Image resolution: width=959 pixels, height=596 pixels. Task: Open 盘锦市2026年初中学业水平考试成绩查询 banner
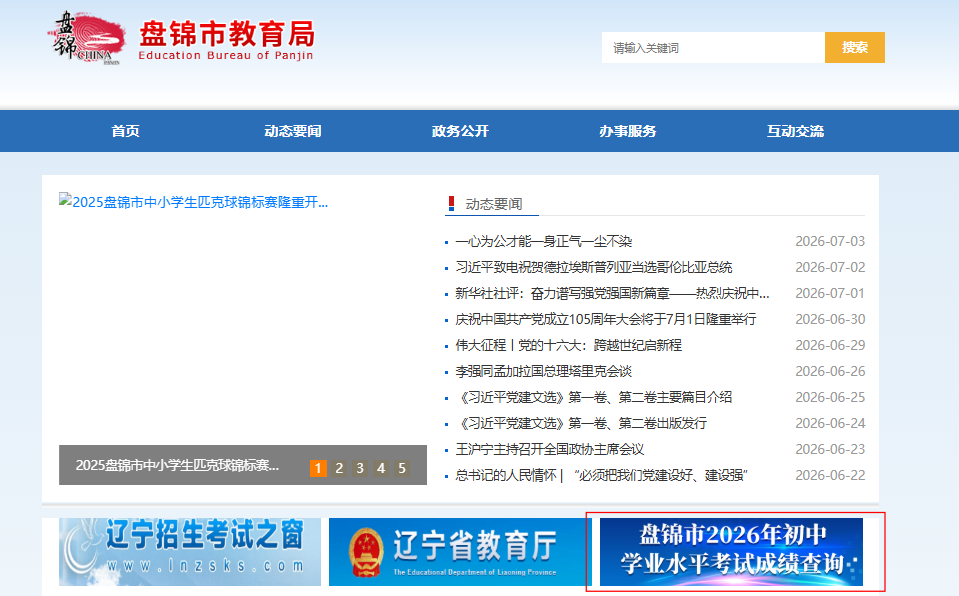click(731, 552)
